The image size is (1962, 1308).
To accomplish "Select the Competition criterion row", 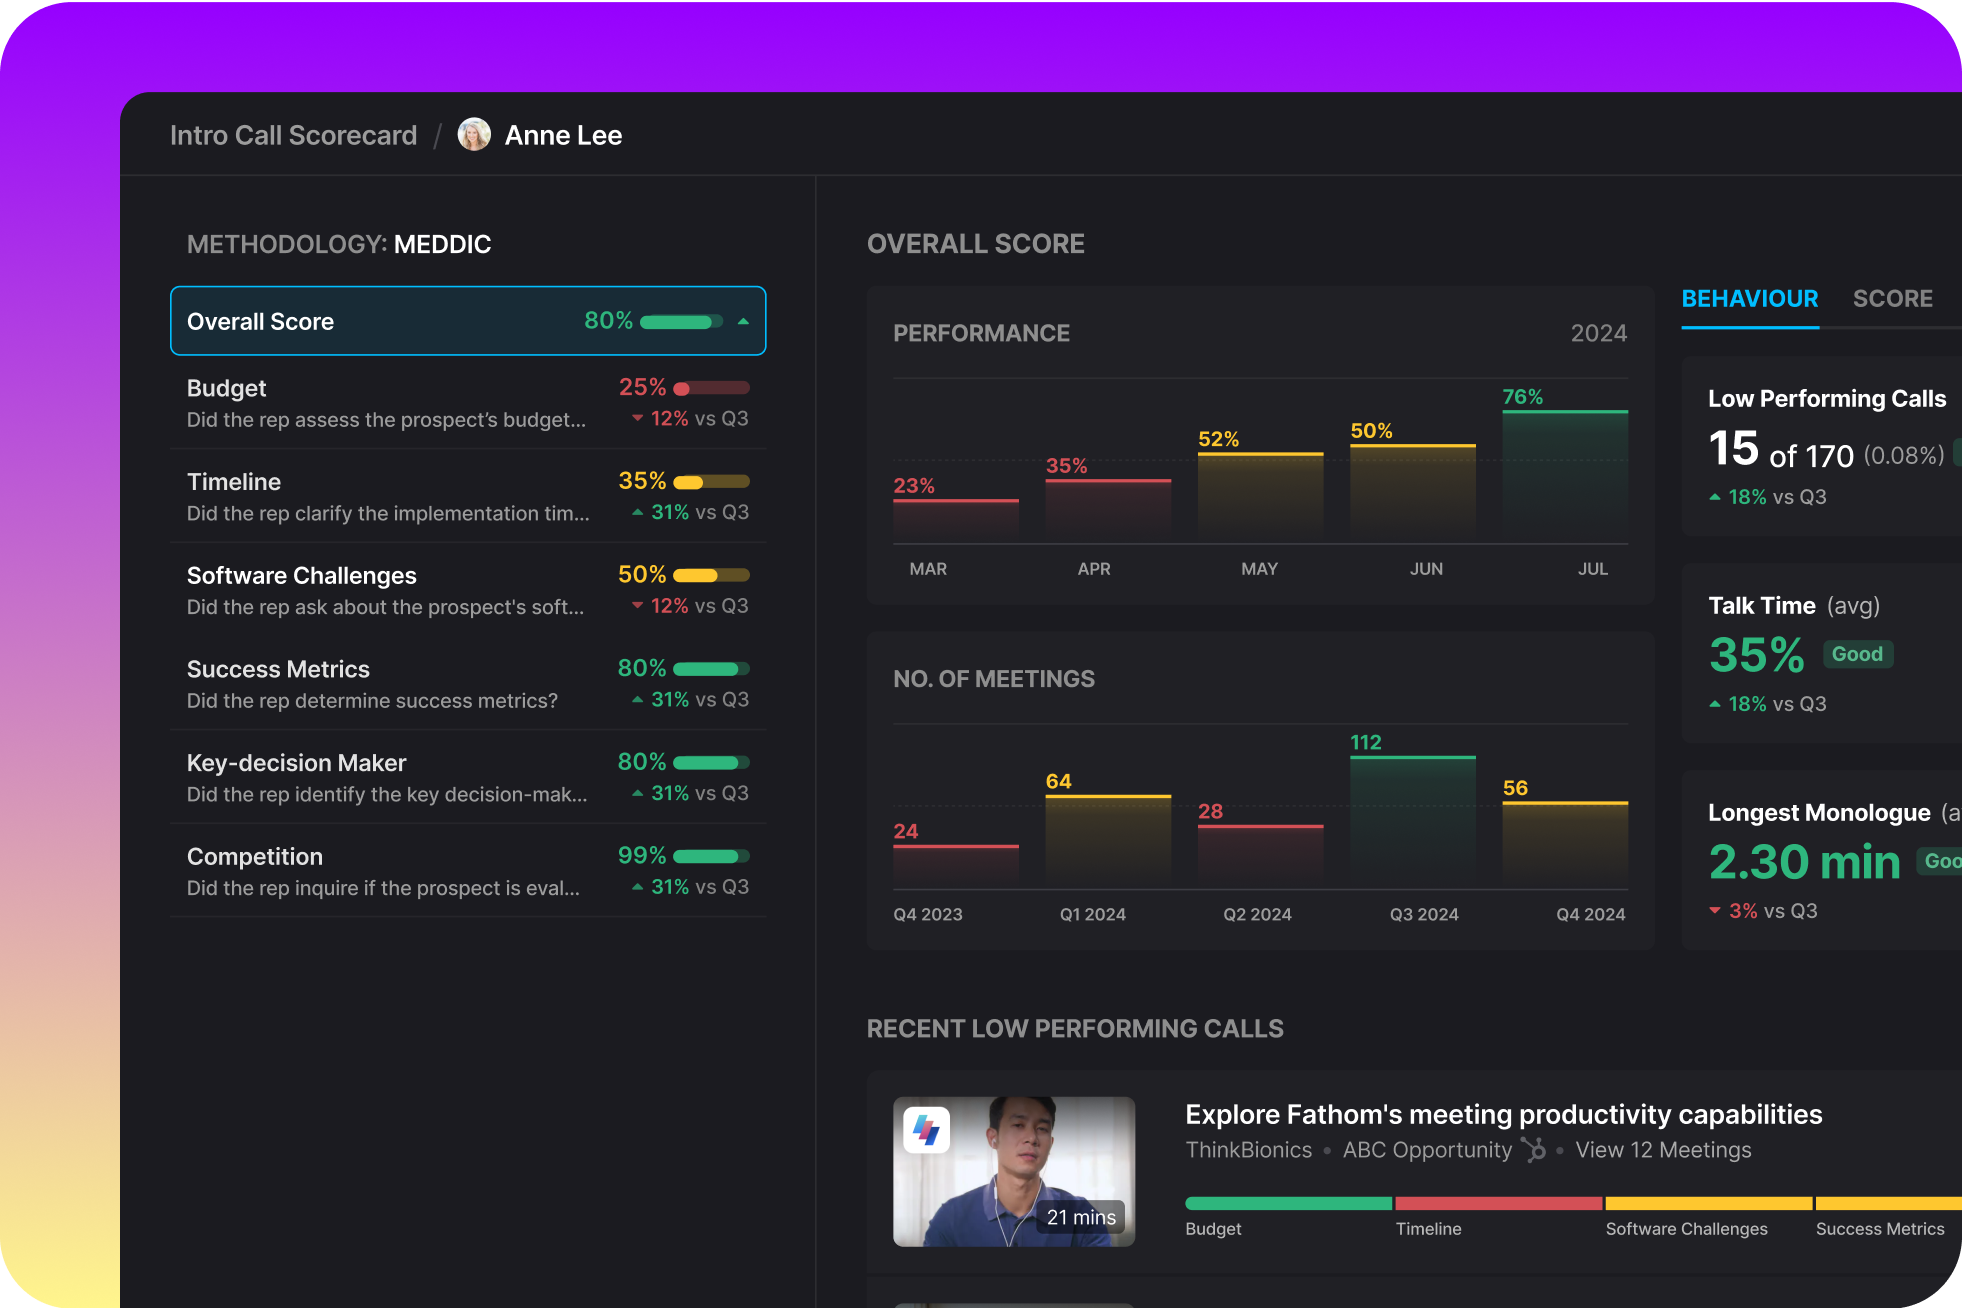I will [468, 871].
